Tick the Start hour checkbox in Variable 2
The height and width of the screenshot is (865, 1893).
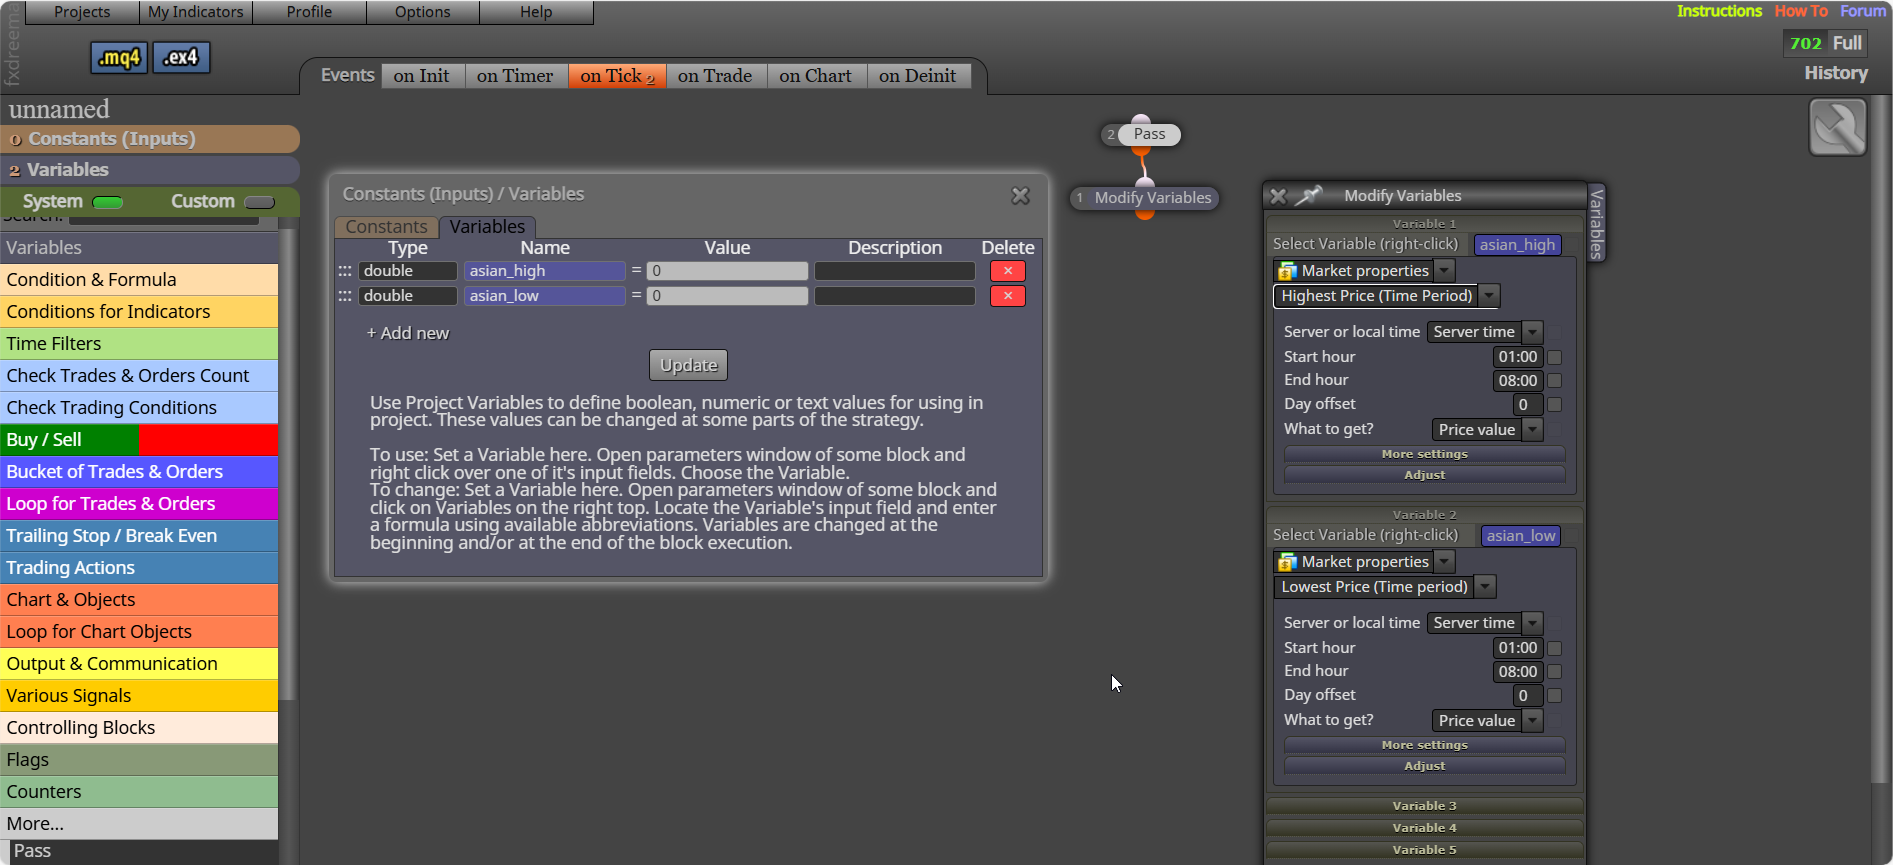point(1554,648)
